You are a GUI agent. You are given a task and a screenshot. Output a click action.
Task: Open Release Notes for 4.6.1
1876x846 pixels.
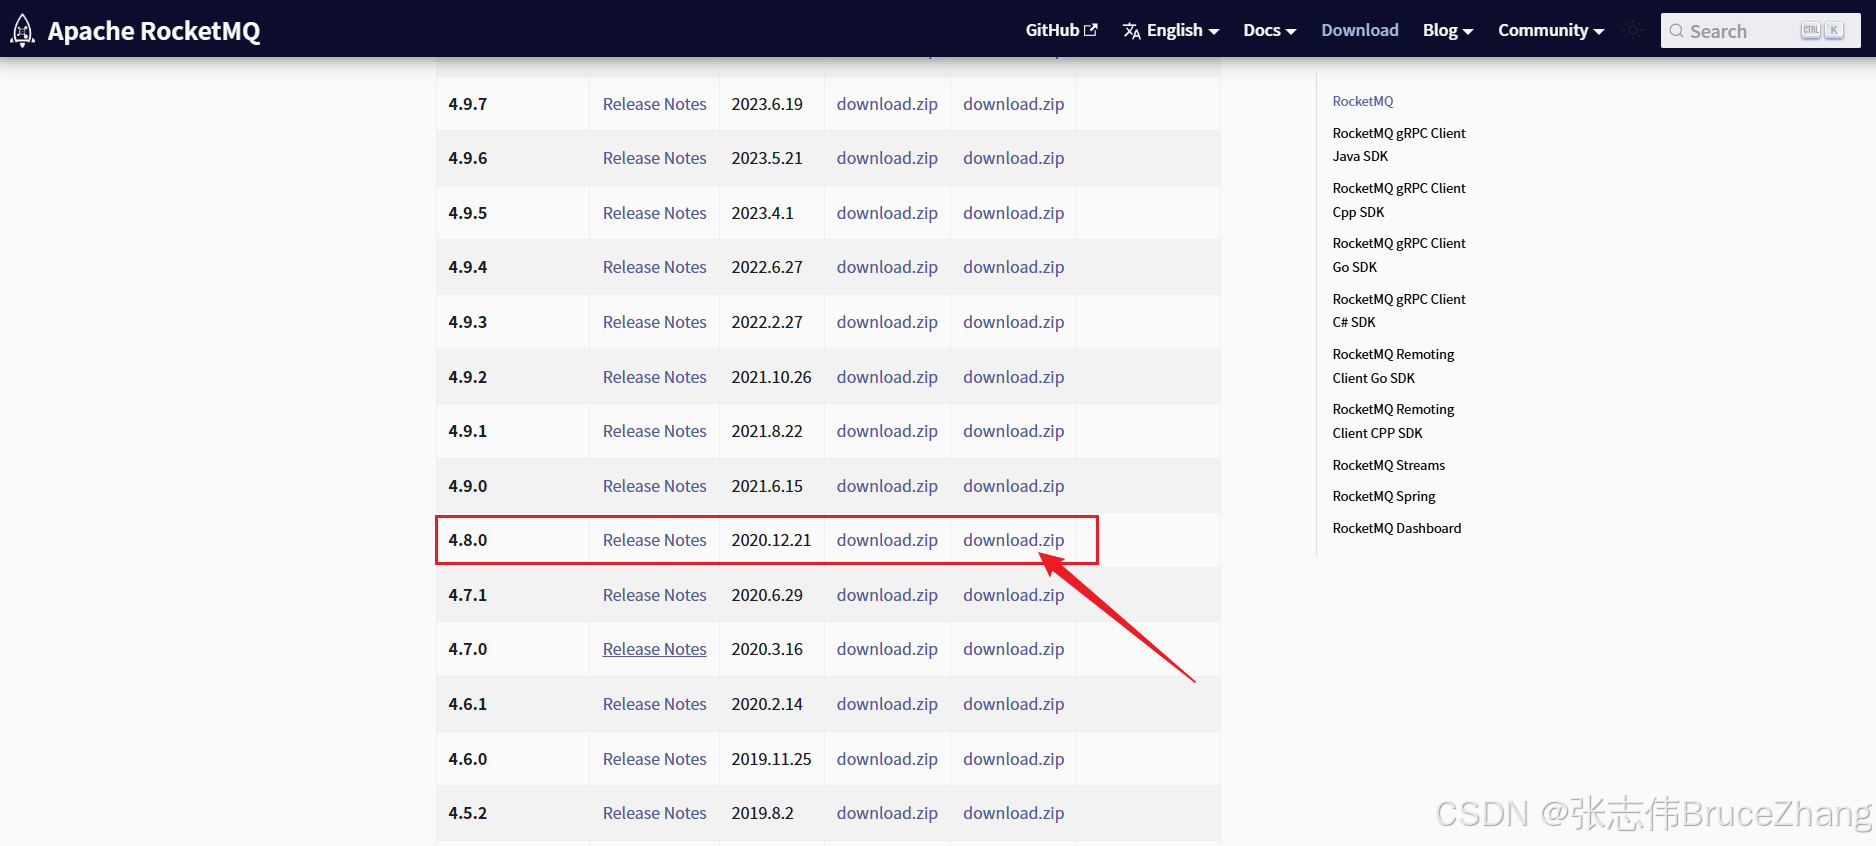click(x=654, y=704)
